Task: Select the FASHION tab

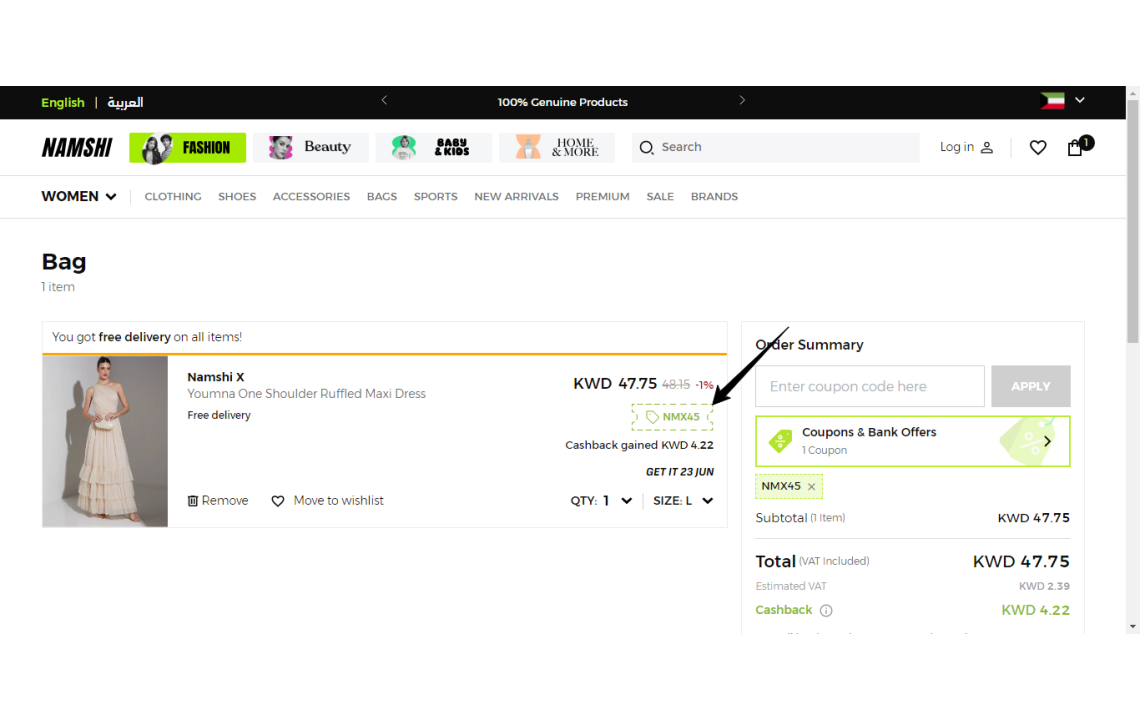Action: (x=188, y=148)
